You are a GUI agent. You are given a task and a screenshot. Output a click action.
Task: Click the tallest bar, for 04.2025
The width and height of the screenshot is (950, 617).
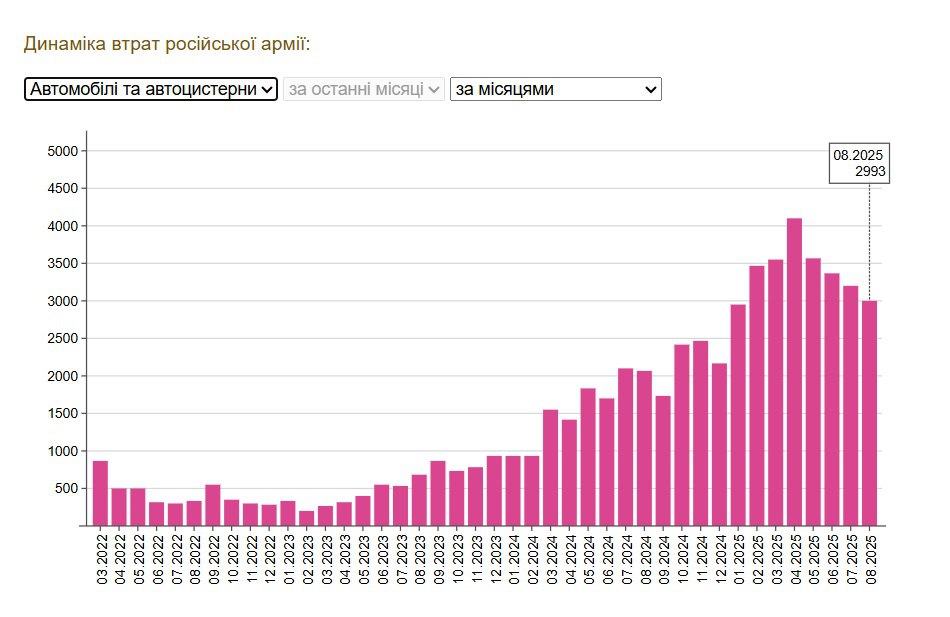click(x=794, y=372)
